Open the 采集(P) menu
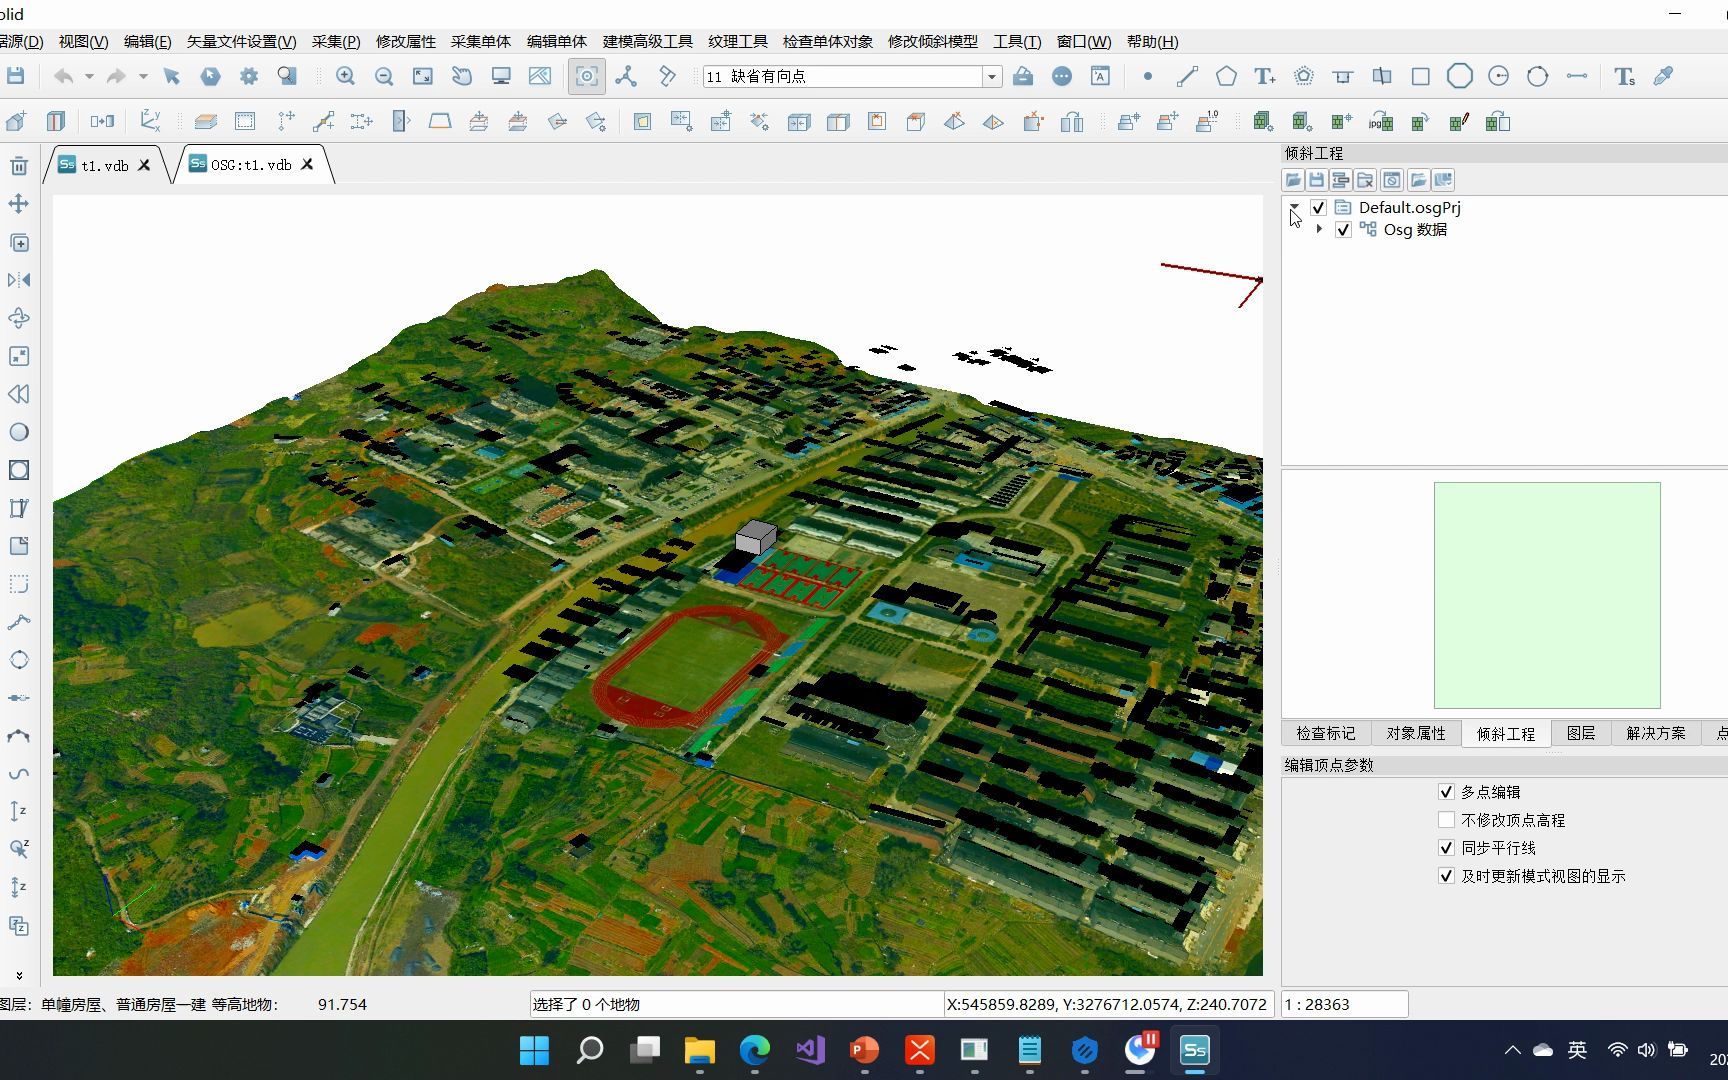 point(336,42)
